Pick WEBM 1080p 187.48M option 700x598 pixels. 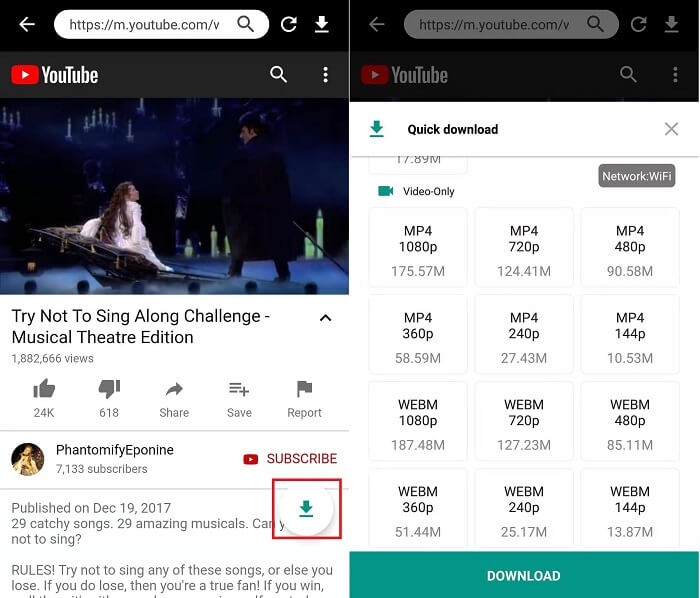tap(418, 421)
